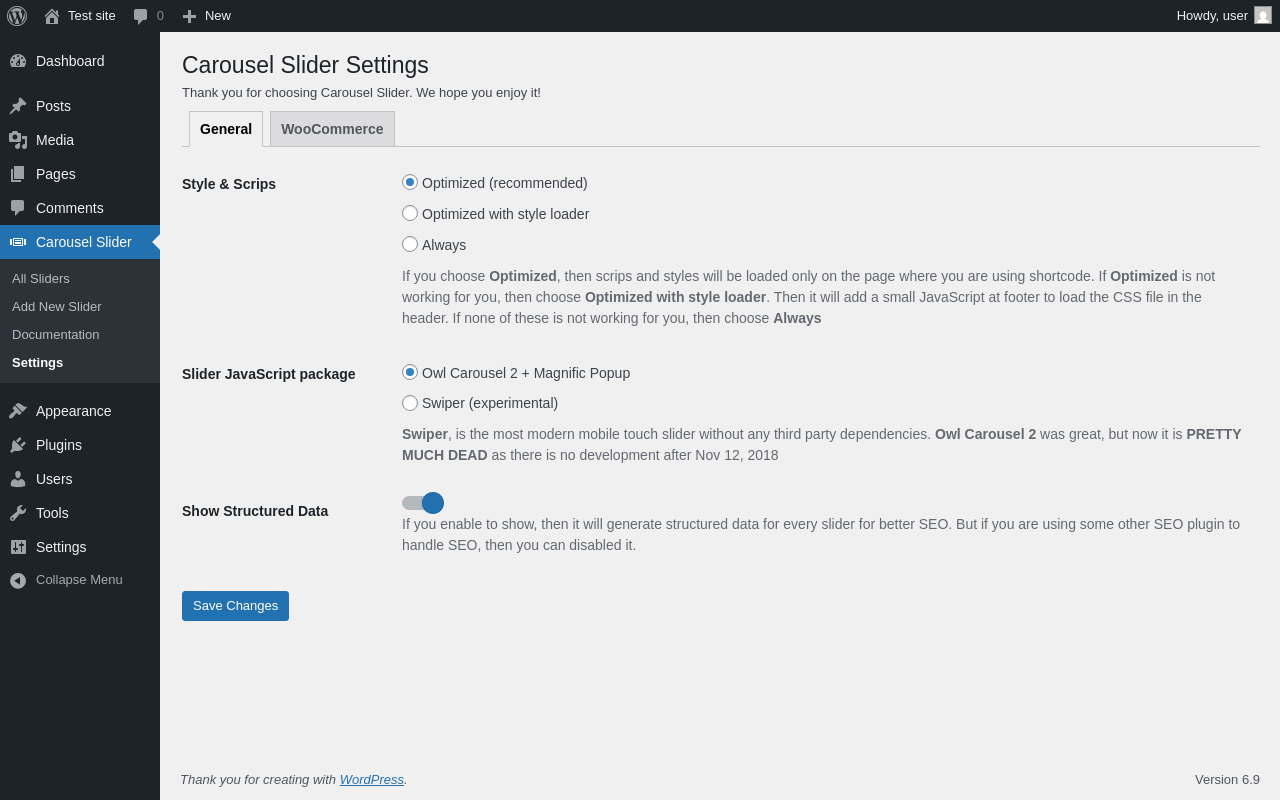This screenshot has height=800, width=1280.
Task: Open All Sliders submenu item
Action: [x=41, y=279]
